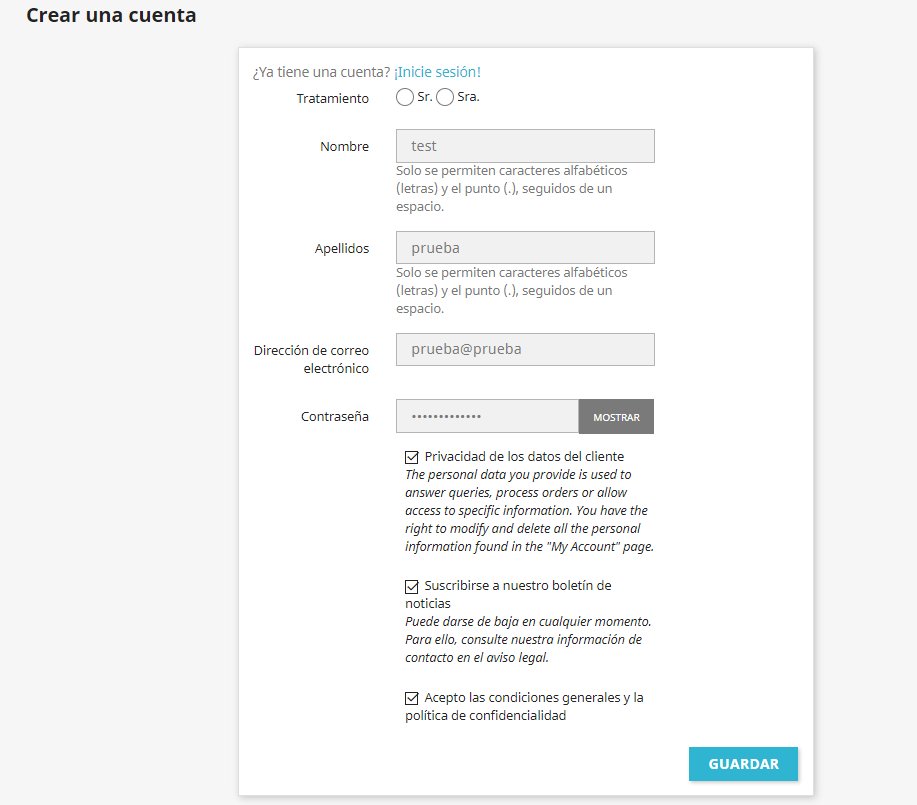Click the Nombre field label
Screen dimensions: 917x805
pos(344,147)
